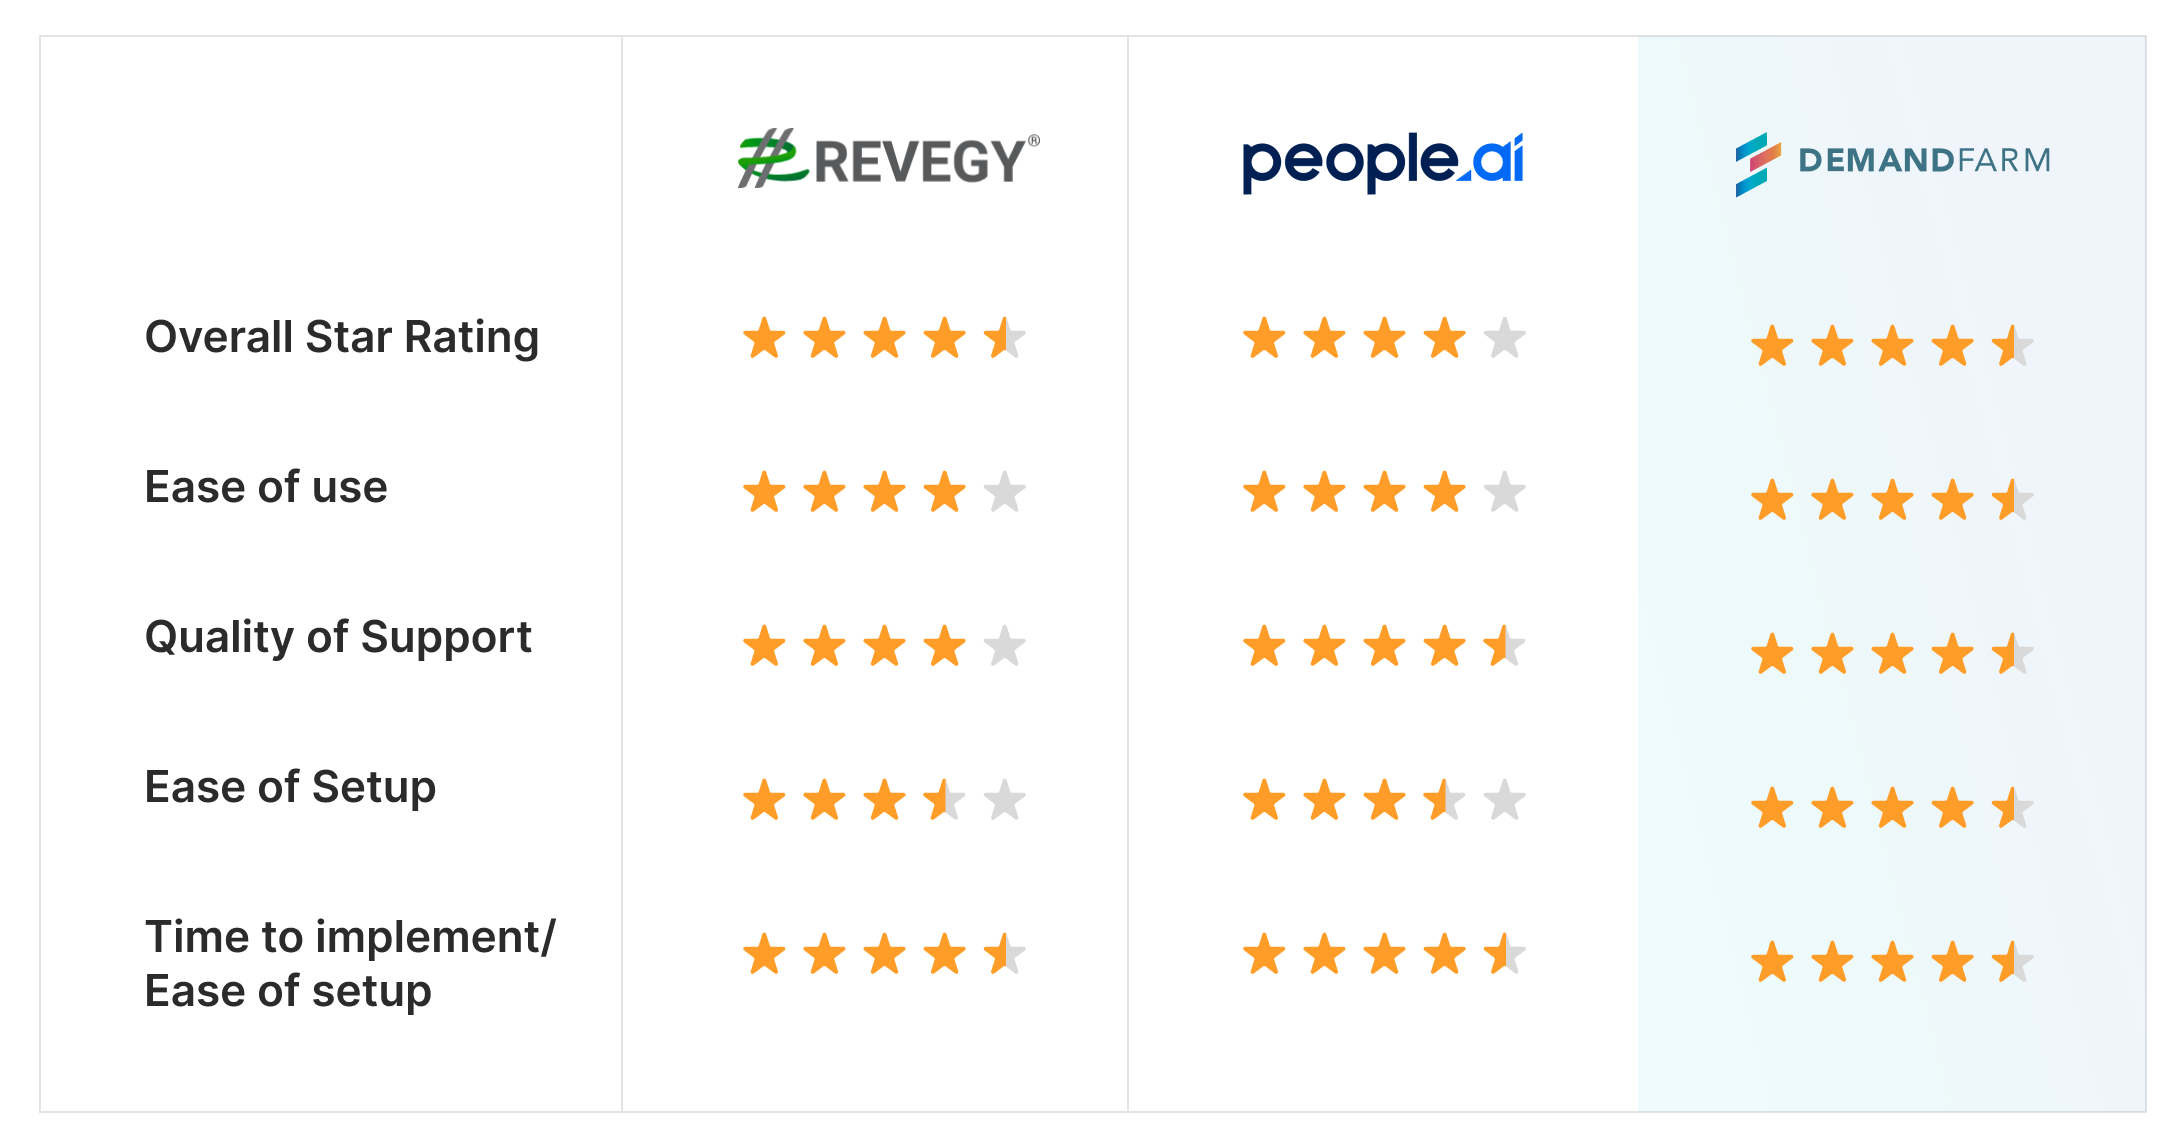The height and width of the screenshot is (1148, 2184).
Task: Click the DemandFarm logo
Action: pos(1893,164)
